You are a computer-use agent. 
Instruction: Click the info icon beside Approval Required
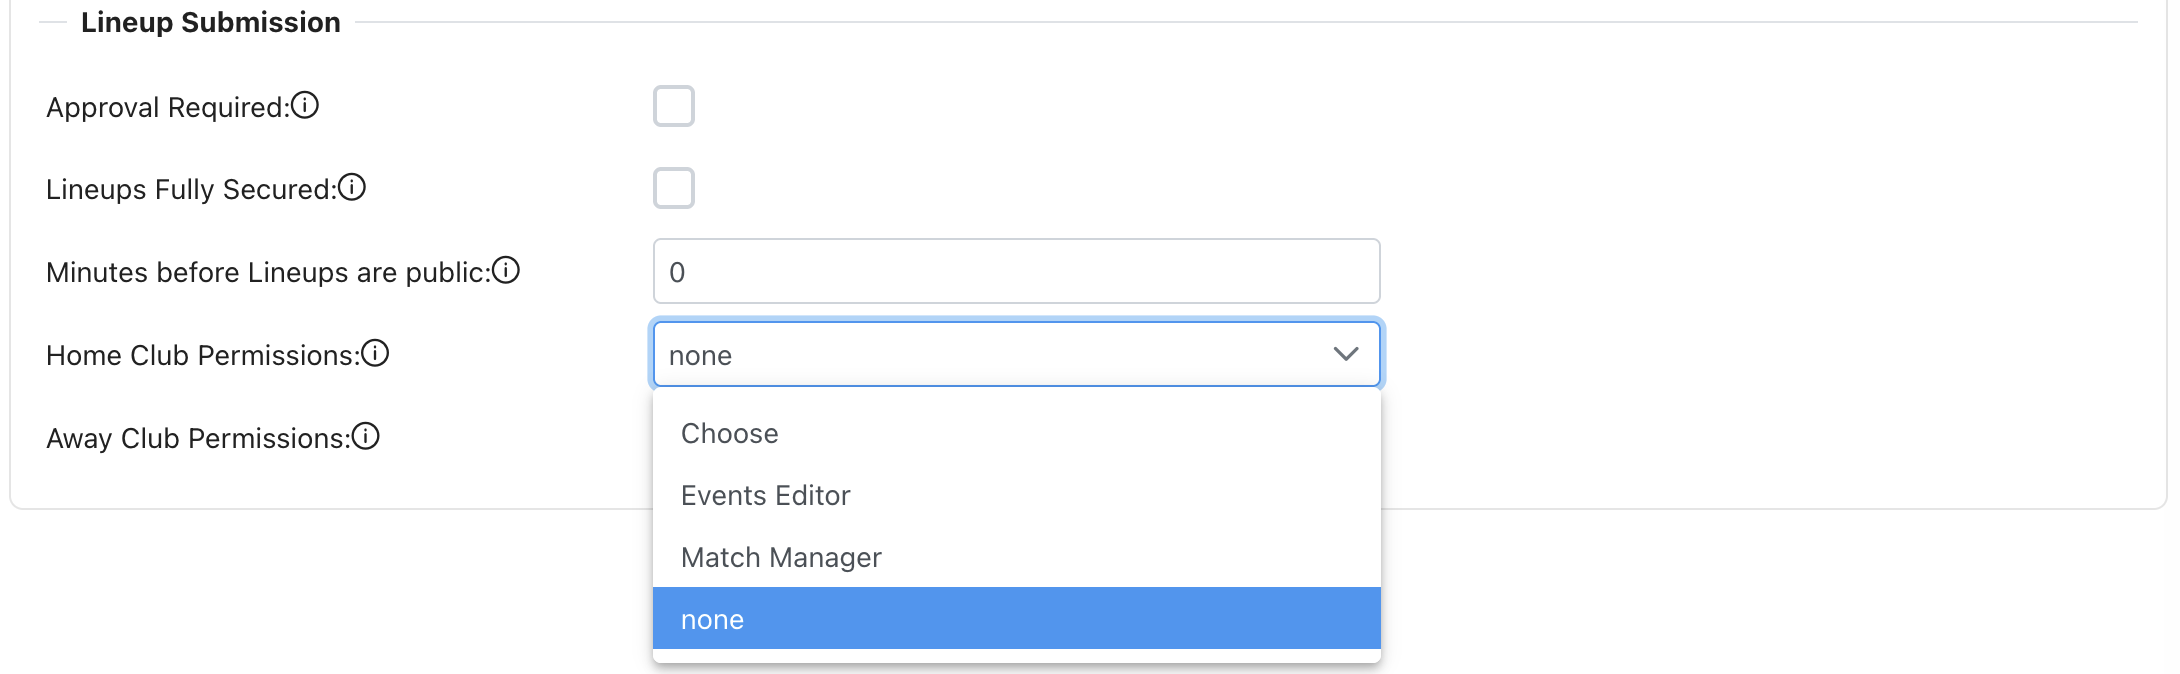[x=305, y=105]
